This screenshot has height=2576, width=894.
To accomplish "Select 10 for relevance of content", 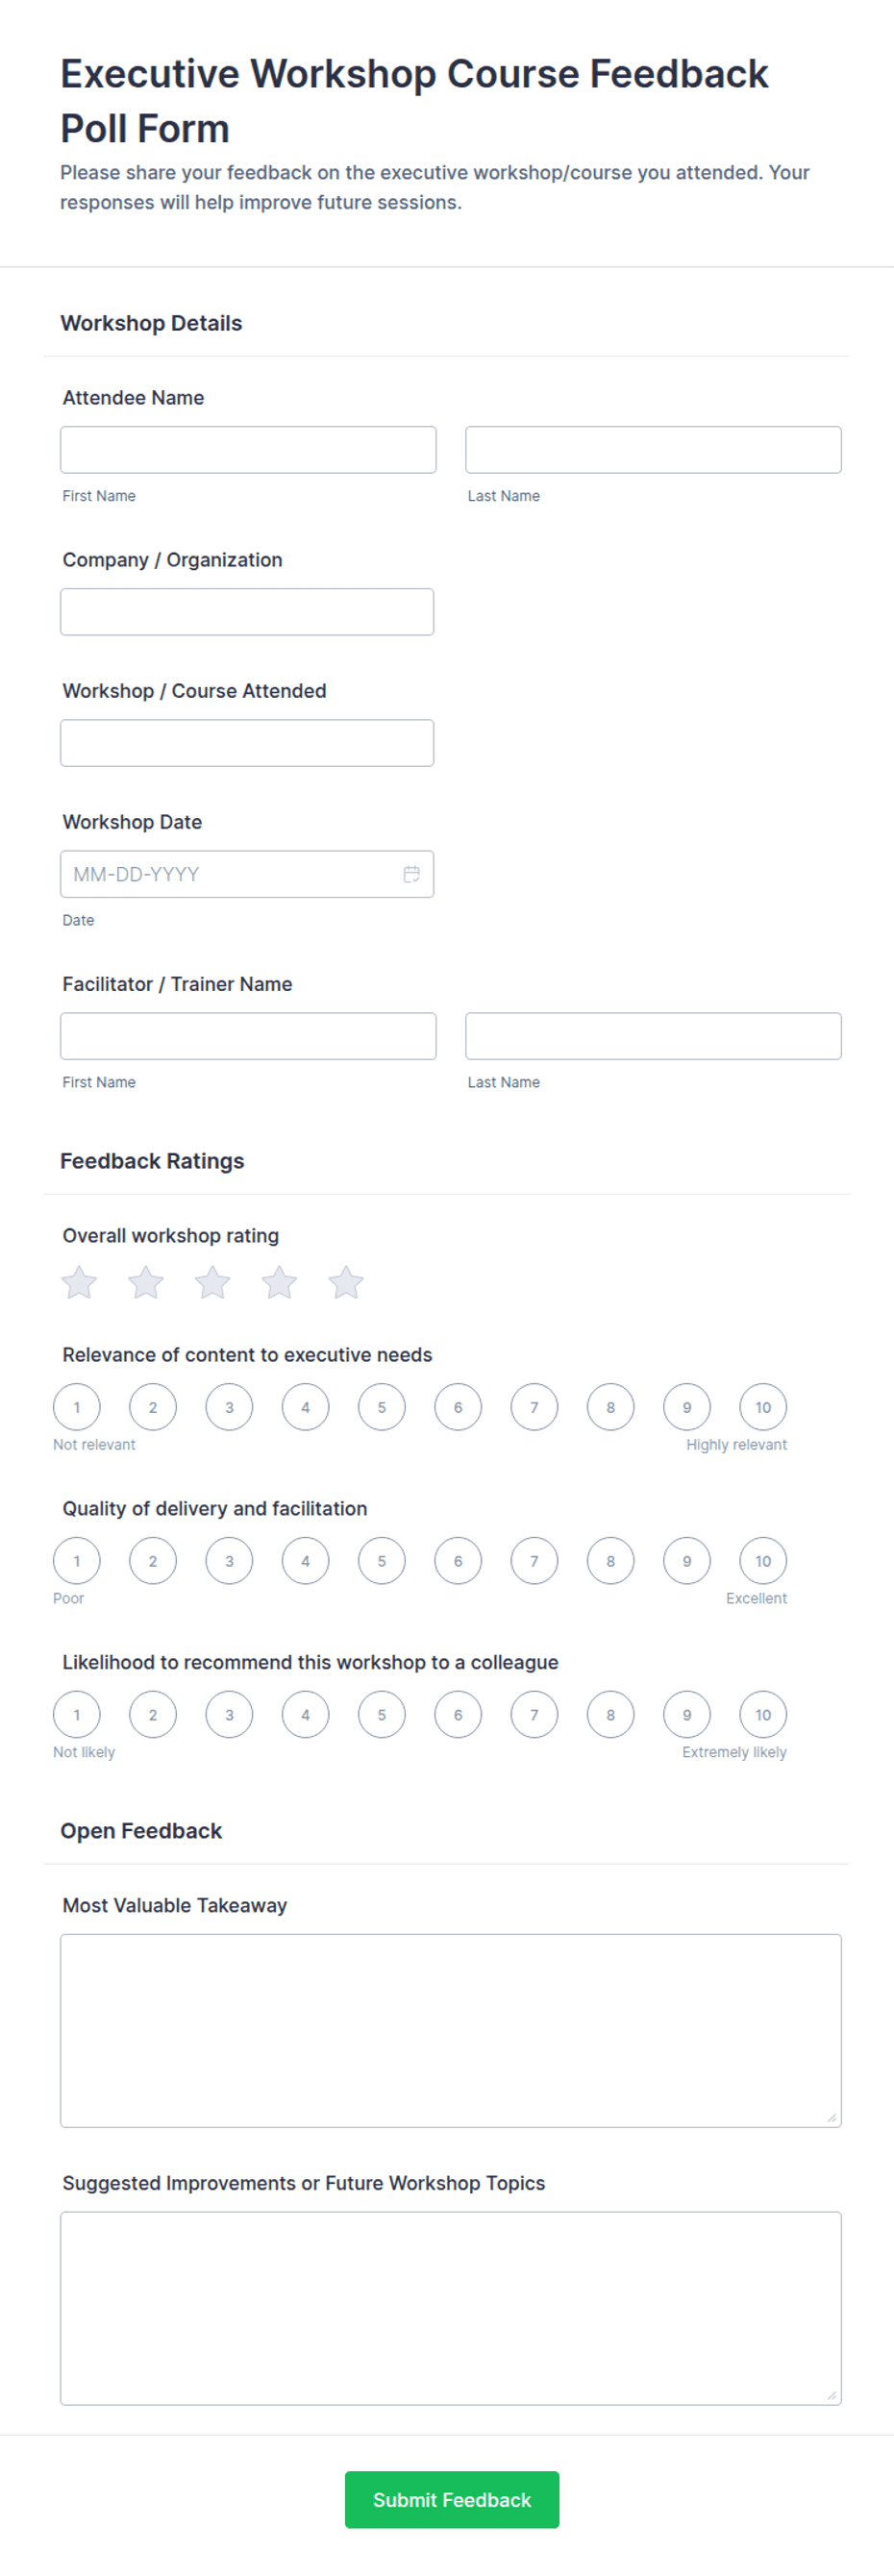I will point(763,1407).
